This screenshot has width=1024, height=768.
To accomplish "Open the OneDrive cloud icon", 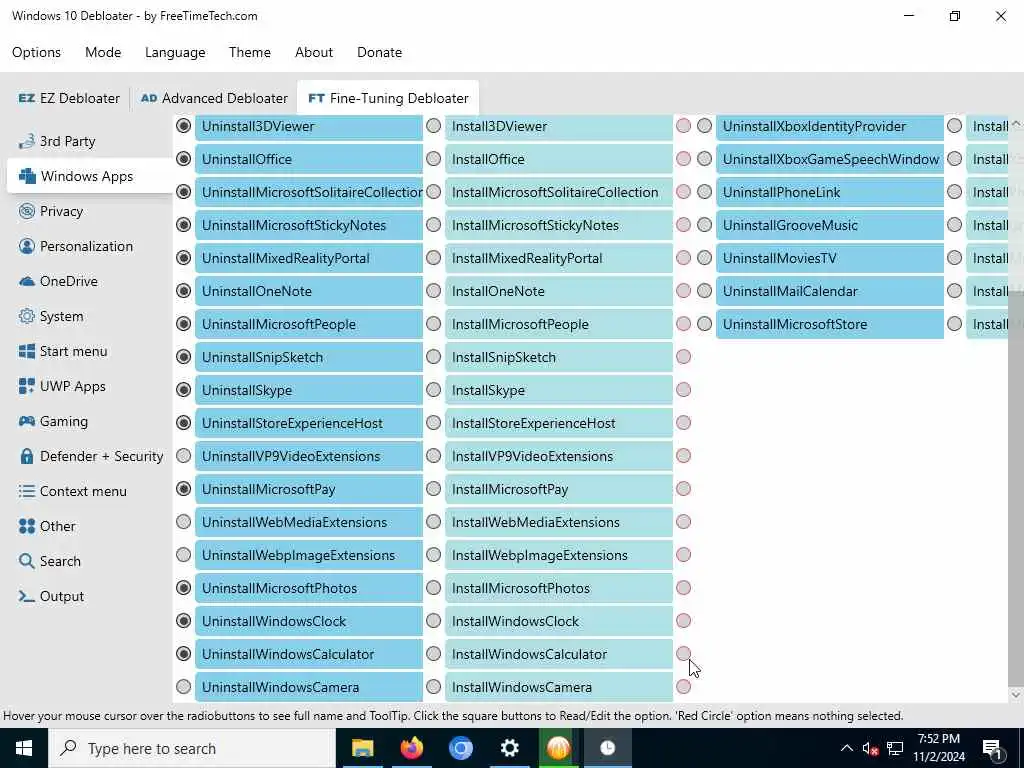I will 27,281.
